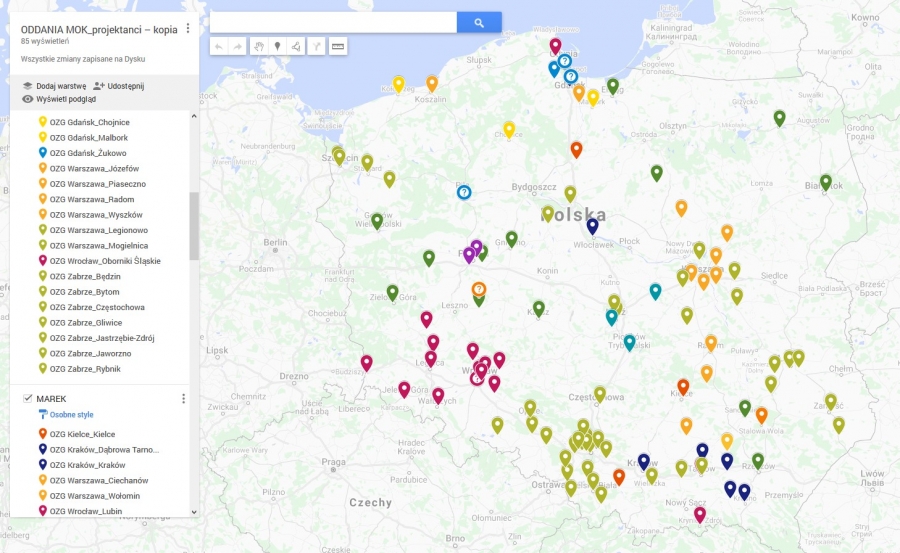The image size is (900, 553).
Task: Click the red-orange marker at Kielce
Action: click(x=682, y=386)
